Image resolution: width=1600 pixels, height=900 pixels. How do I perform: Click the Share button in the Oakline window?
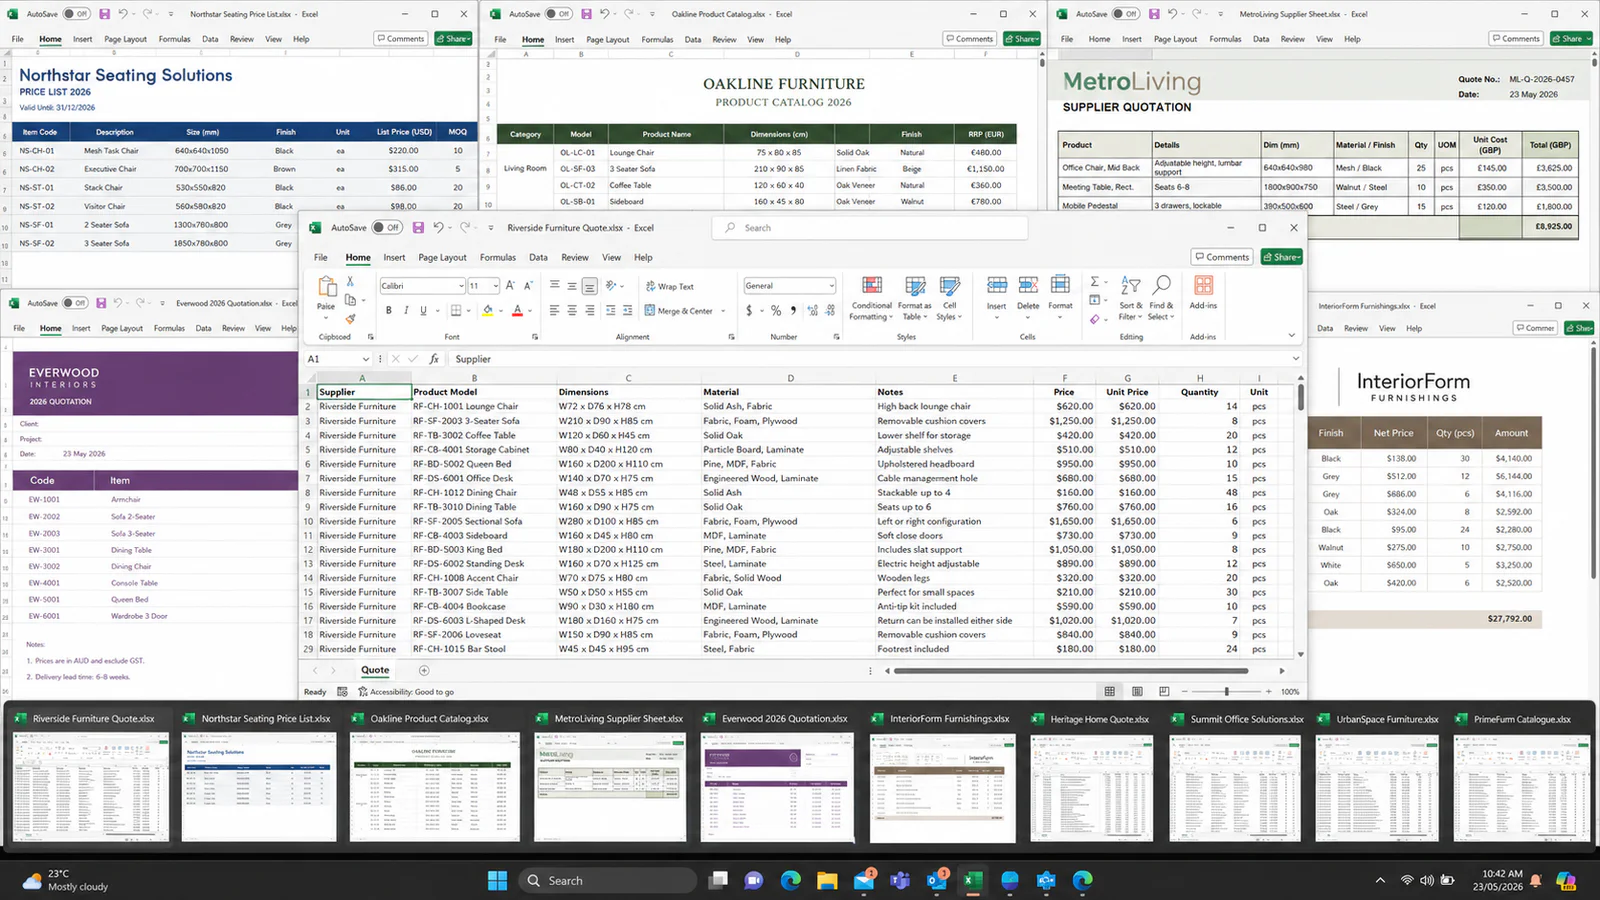[1022, 39]
